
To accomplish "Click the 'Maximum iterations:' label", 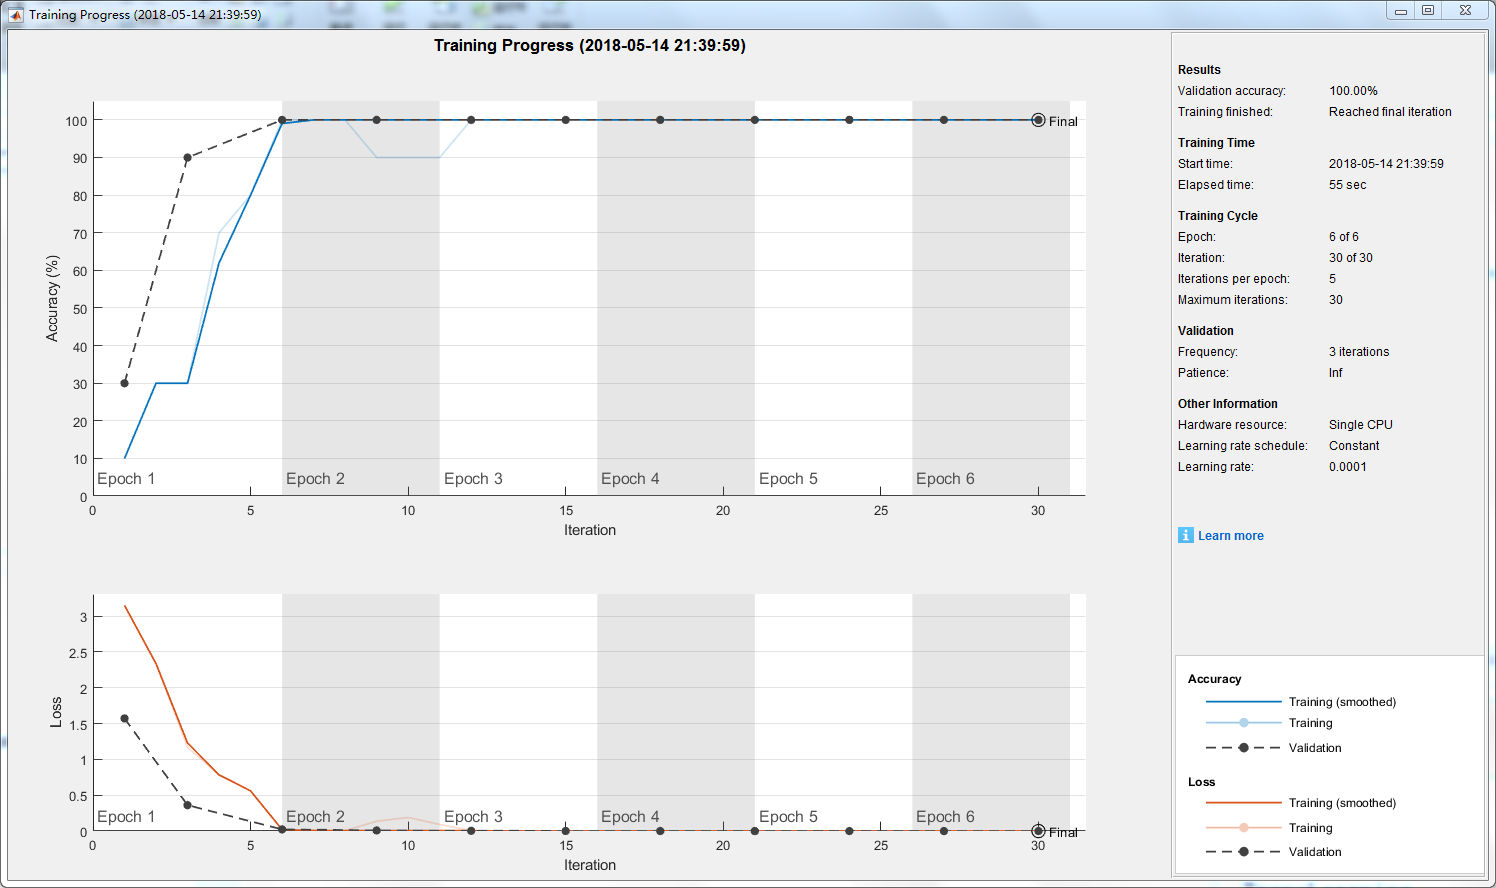I will [1233, 300].
